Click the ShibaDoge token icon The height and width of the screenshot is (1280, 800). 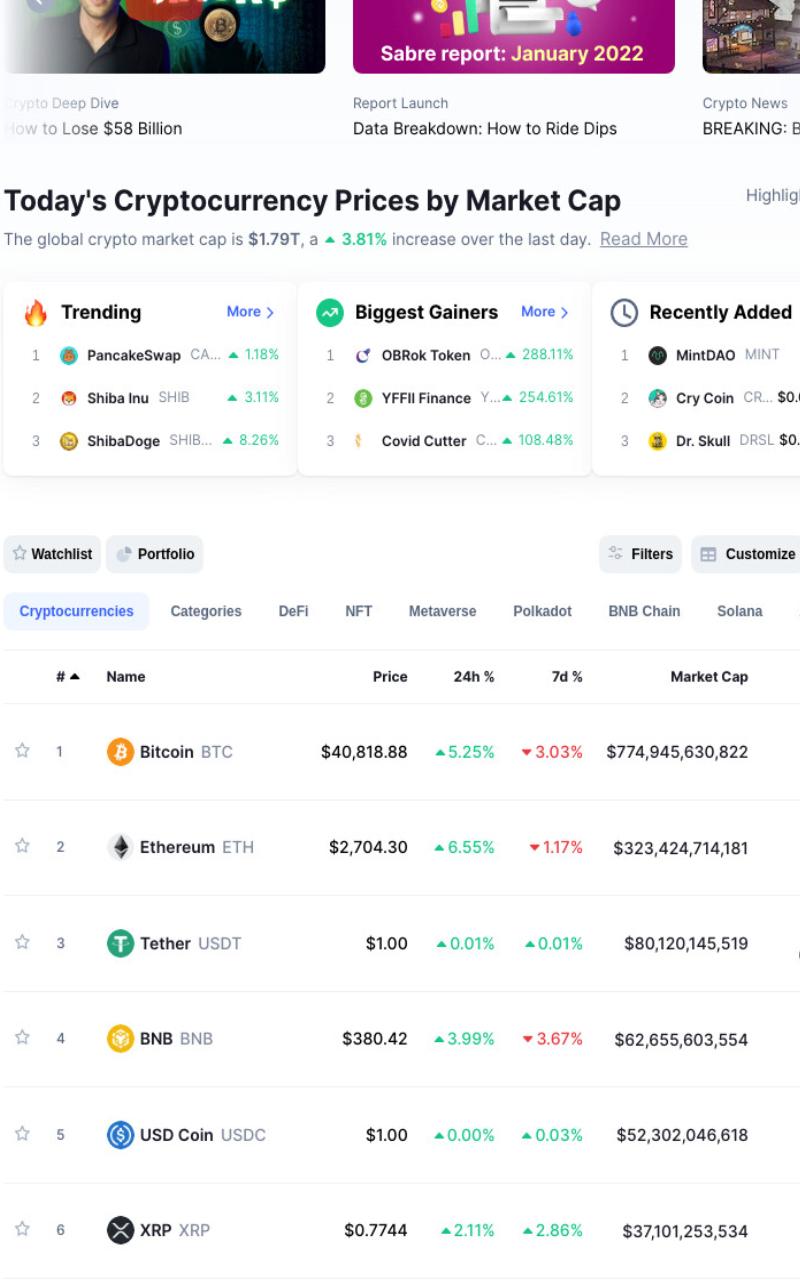[x=69, y=441]
